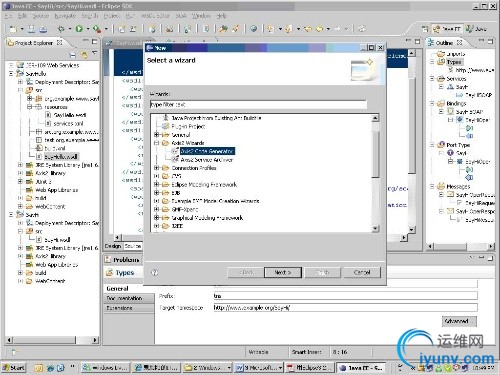This screenshot has width=500, height=375.
Task: Expand the Connection Profiles folder
Action: point(156,168)
